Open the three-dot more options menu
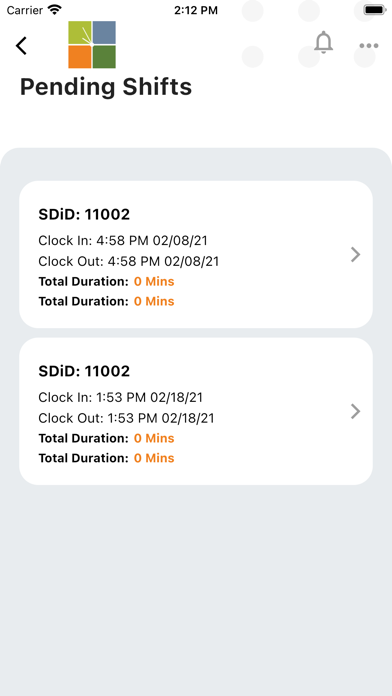This screenshot has height=696, width=392. point(369,46)
